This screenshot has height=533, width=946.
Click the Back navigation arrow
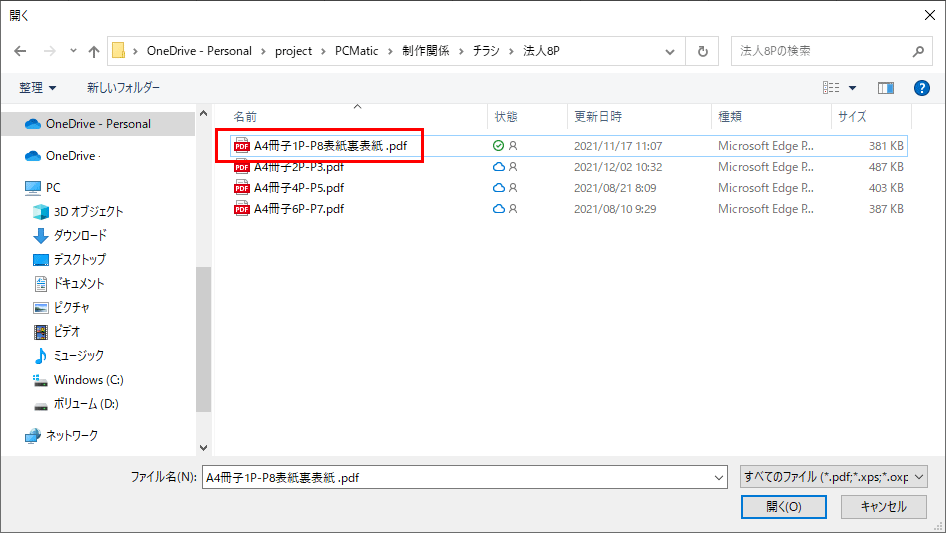pos(20,51)
